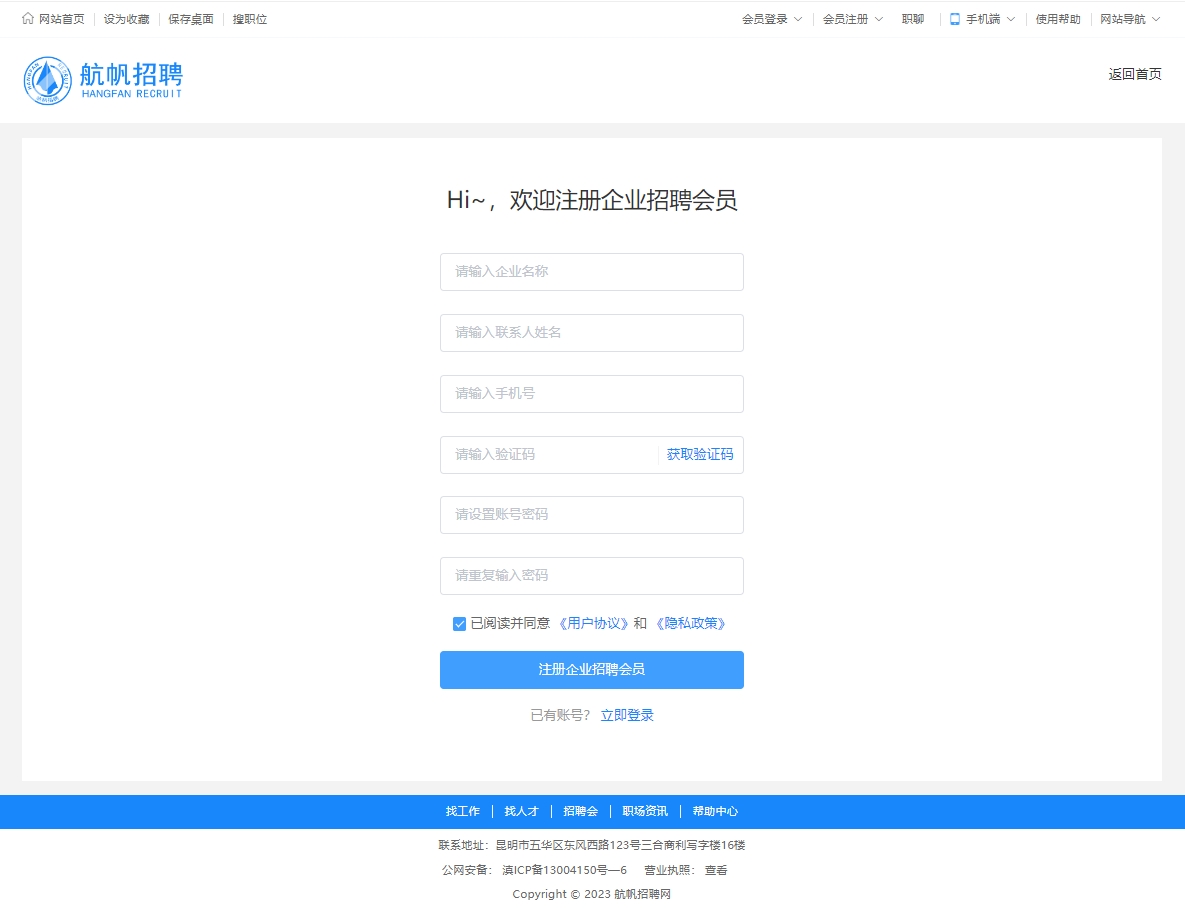The height and width of the screenshot is (908, 1185).
Task: Open the 《用户协议》 link
Action: pyautogui.click(x=593, y=624)
